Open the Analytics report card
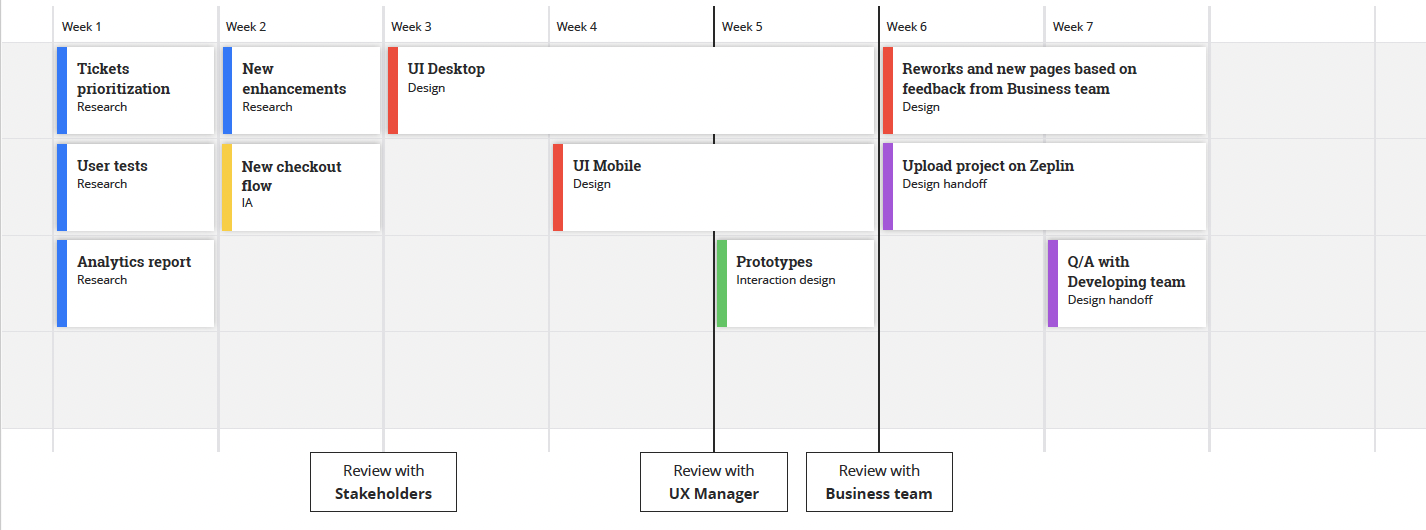 click(x=136, y=282)
